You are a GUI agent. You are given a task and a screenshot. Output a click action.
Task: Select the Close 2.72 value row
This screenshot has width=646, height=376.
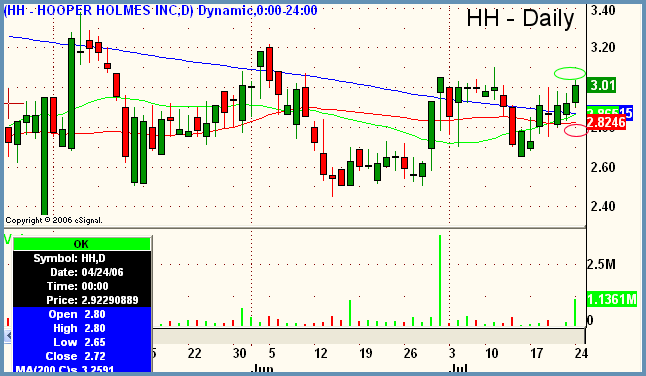[x=82, y=356]
